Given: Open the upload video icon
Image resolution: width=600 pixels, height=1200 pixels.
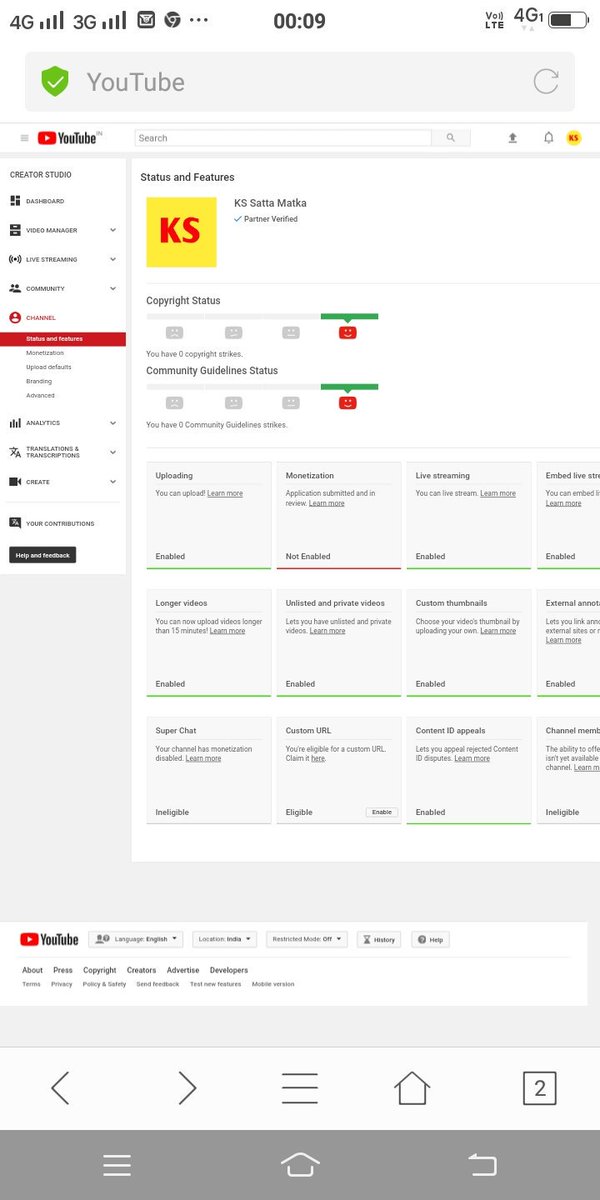Looking at the screenshot, I should (513, 138).
